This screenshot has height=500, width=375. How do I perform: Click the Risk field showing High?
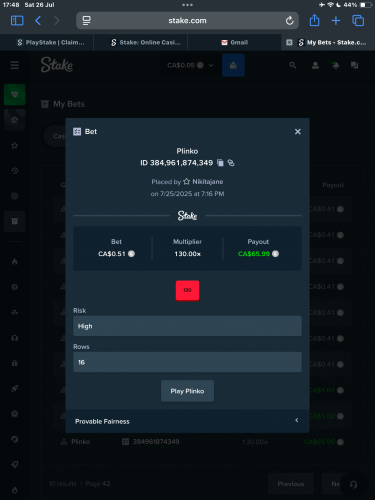pyautogui.click(x=187, y=326)
